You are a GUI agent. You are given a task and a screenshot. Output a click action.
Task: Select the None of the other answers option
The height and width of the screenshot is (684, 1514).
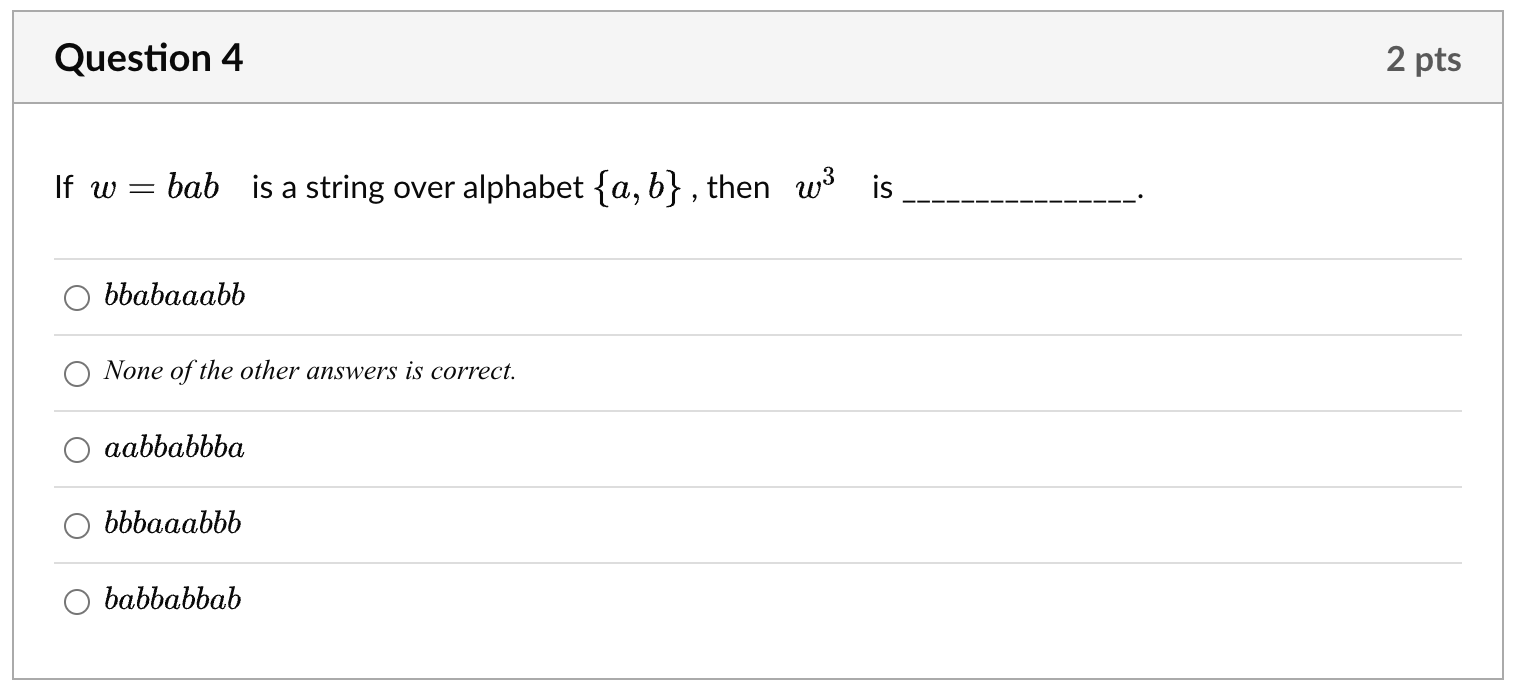(310, 371)
